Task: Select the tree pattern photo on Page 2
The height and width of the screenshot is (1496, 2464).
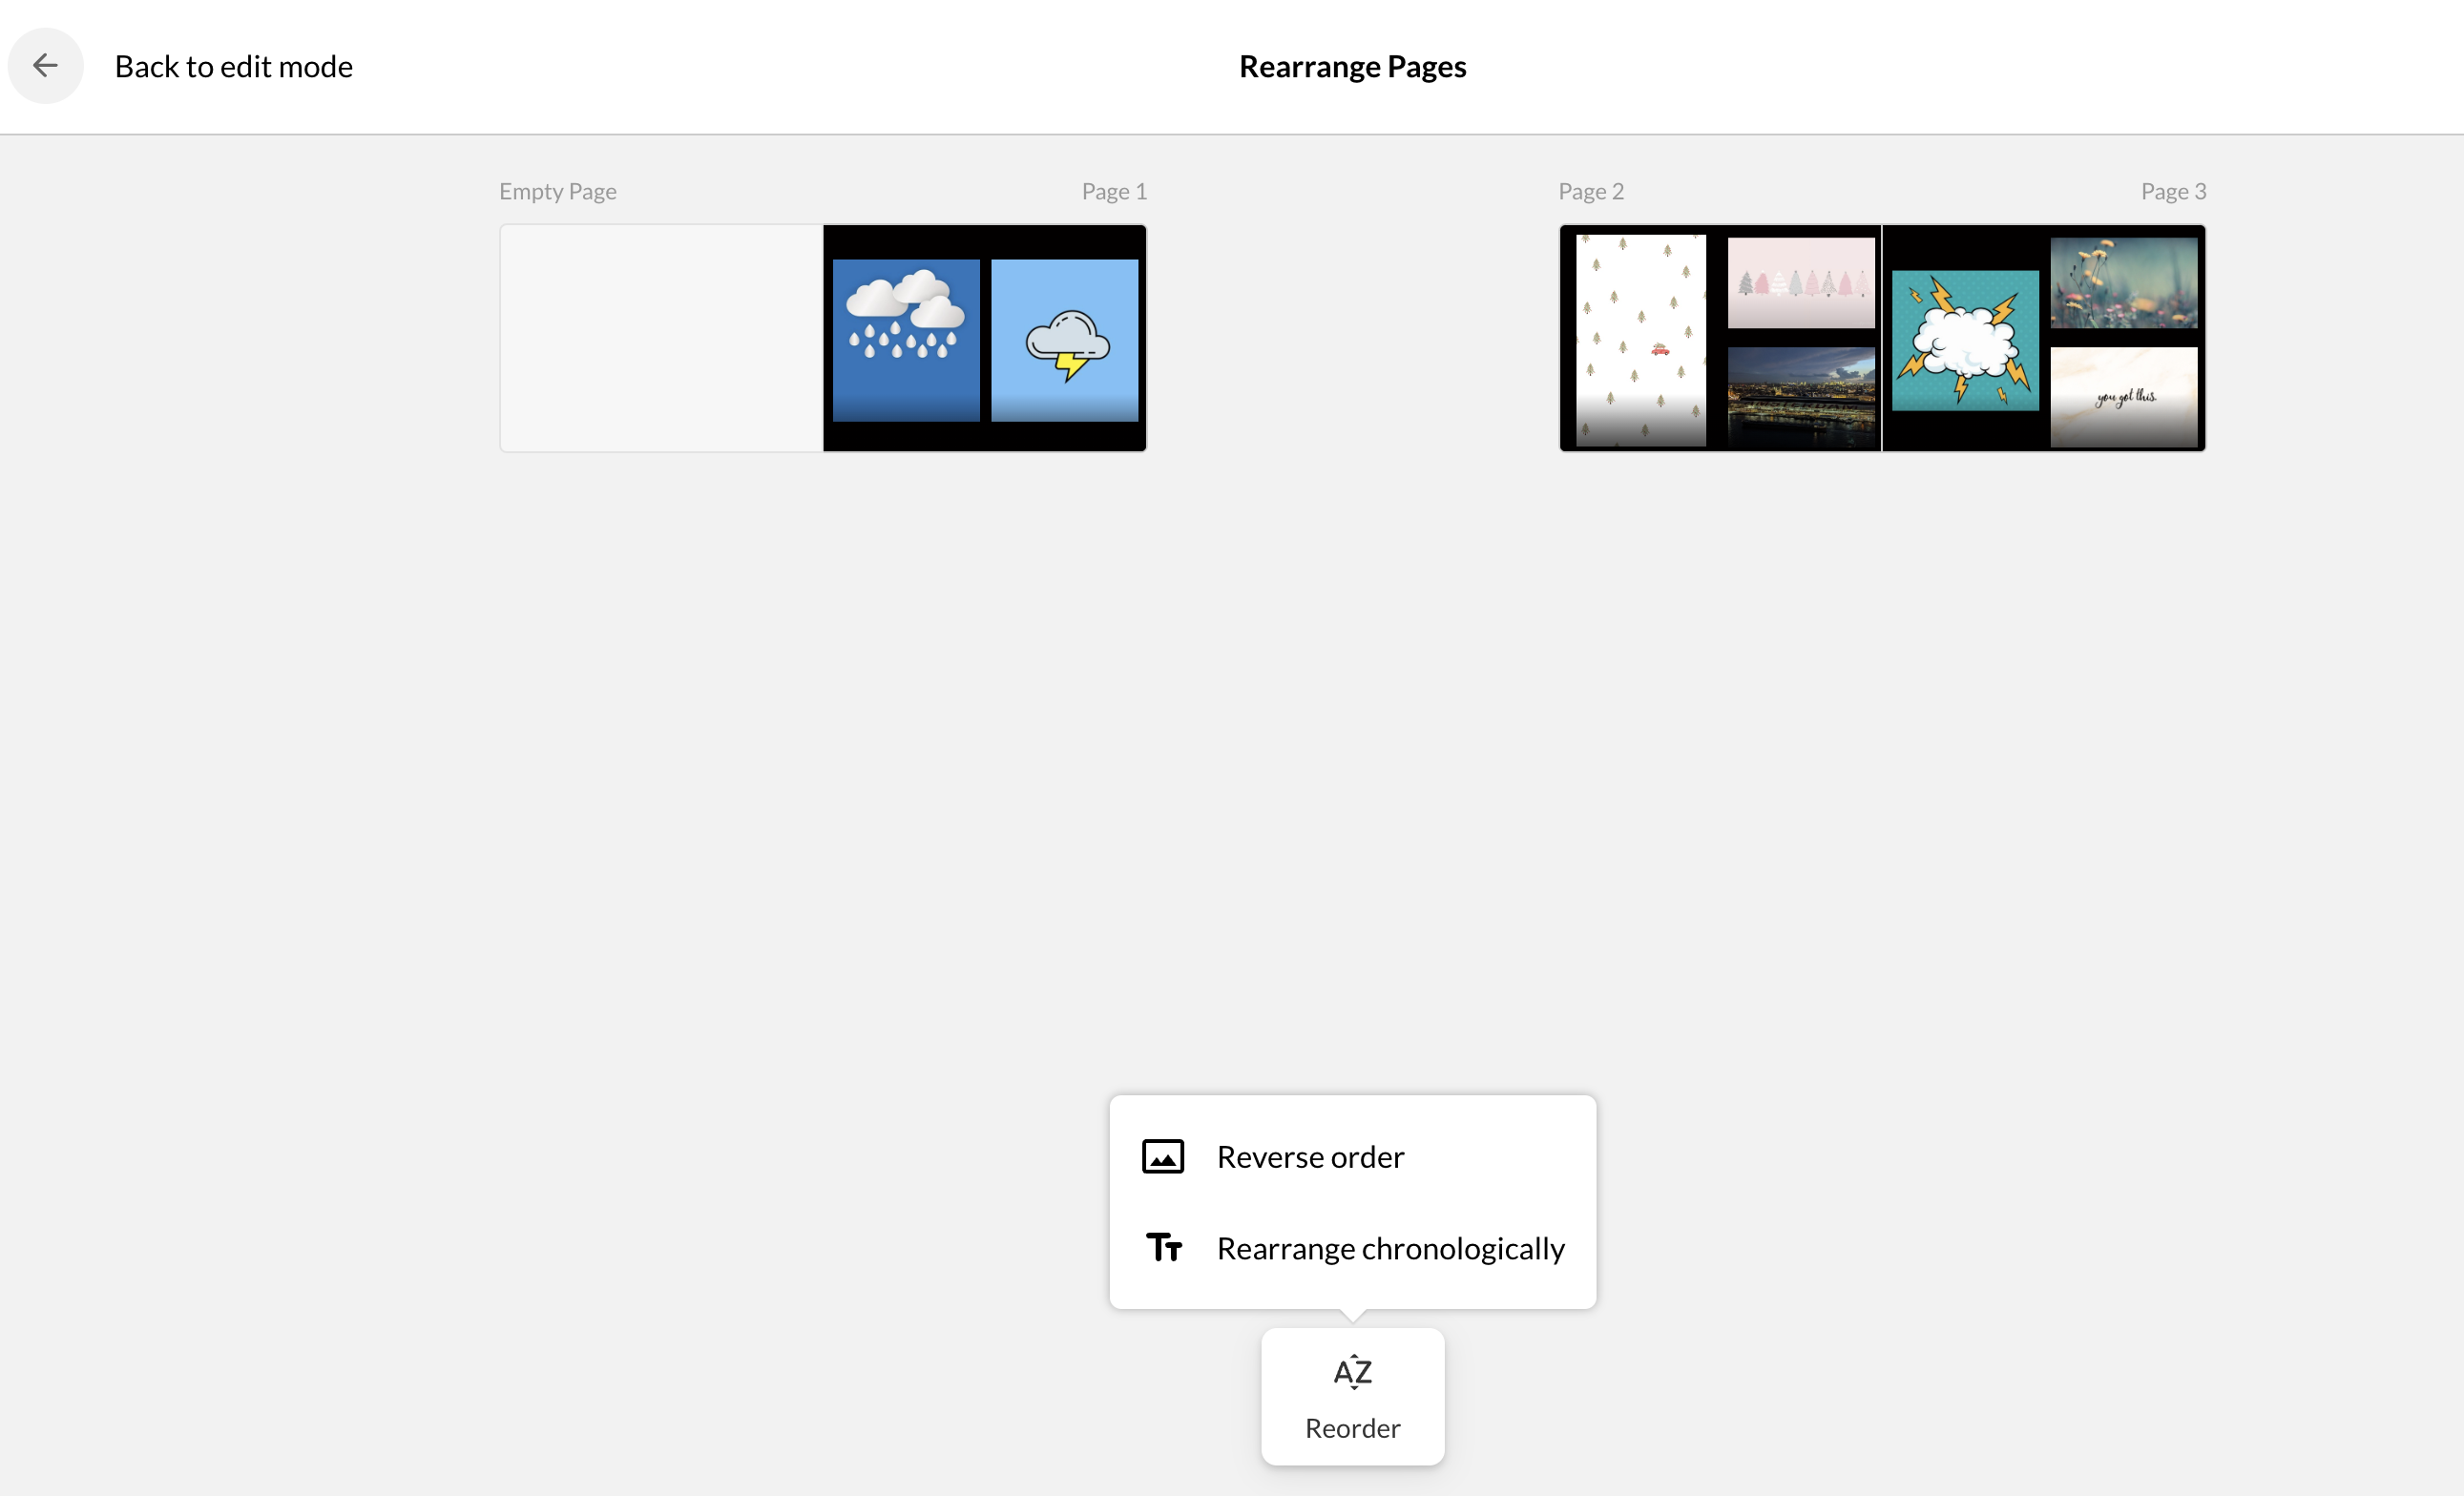Action: tap(1641, 340)
